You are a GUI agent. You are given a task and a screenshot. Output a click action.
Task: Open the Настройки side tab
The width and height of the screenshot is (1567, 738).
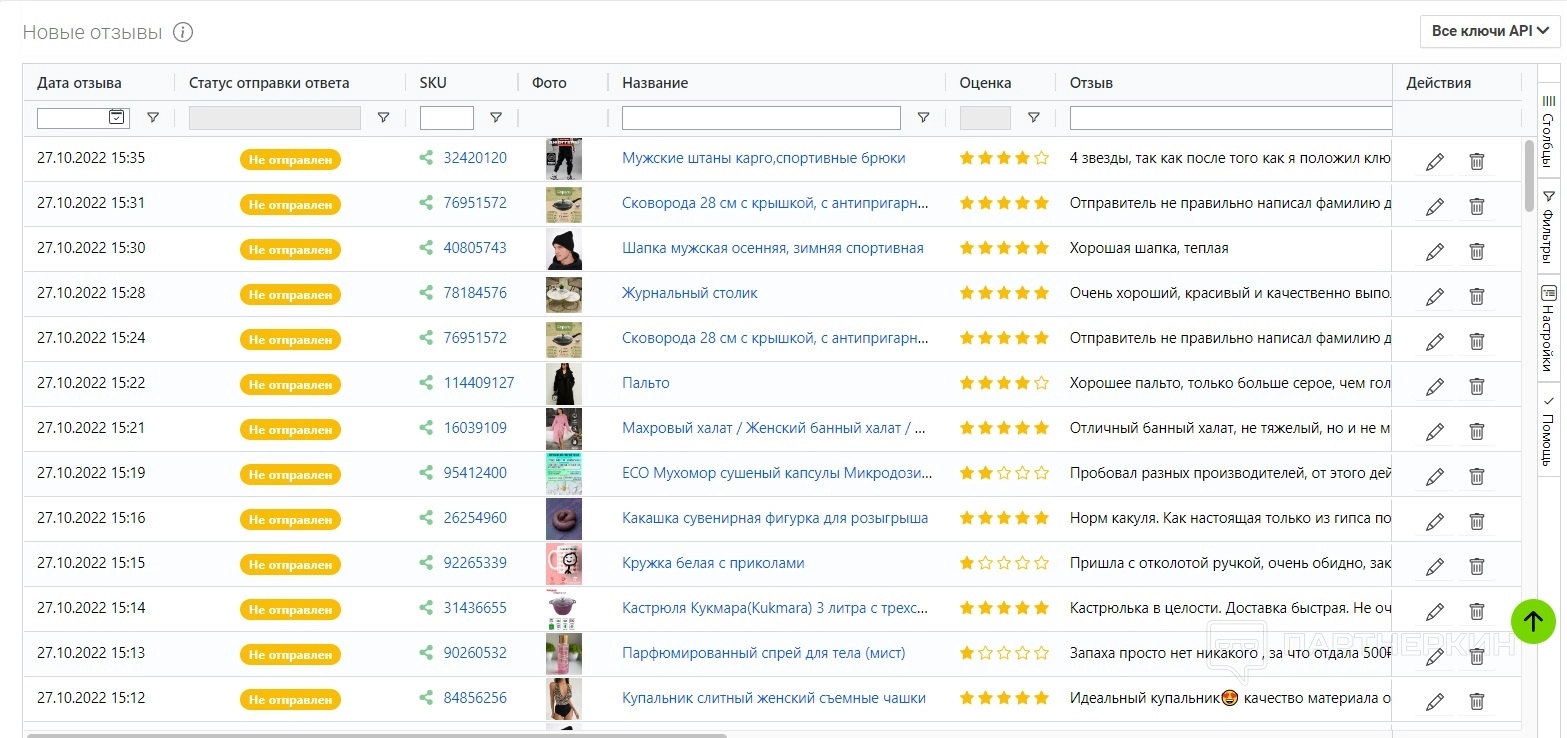coord(1548,326)
